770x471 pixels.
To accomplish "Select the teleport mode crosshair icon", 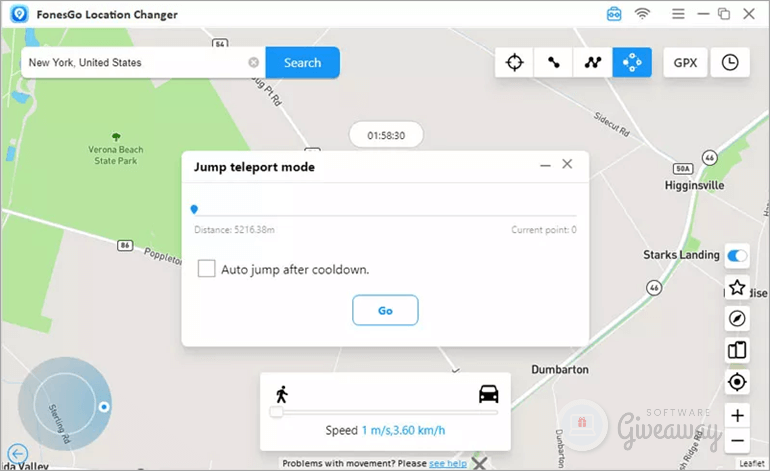I will point(514,62).
